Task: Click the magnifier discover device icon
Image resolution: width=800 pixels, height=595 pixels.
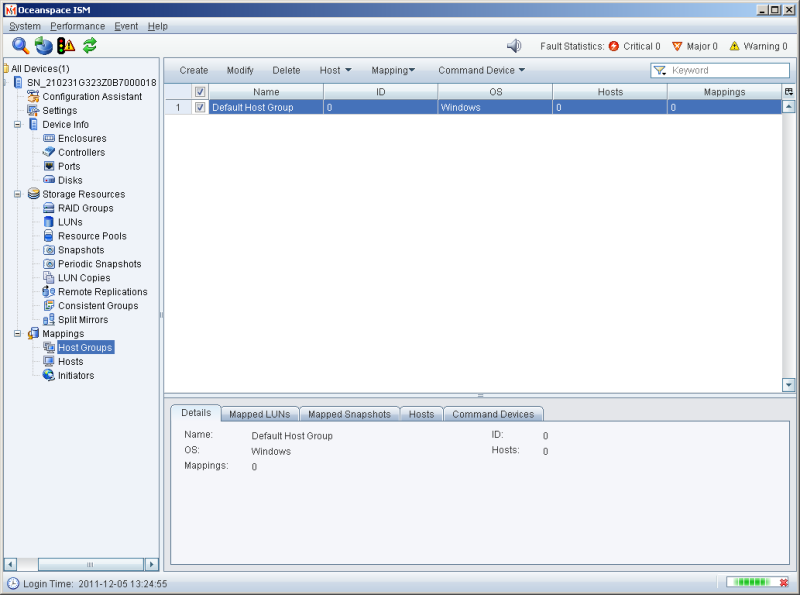Action: point(20,46)
